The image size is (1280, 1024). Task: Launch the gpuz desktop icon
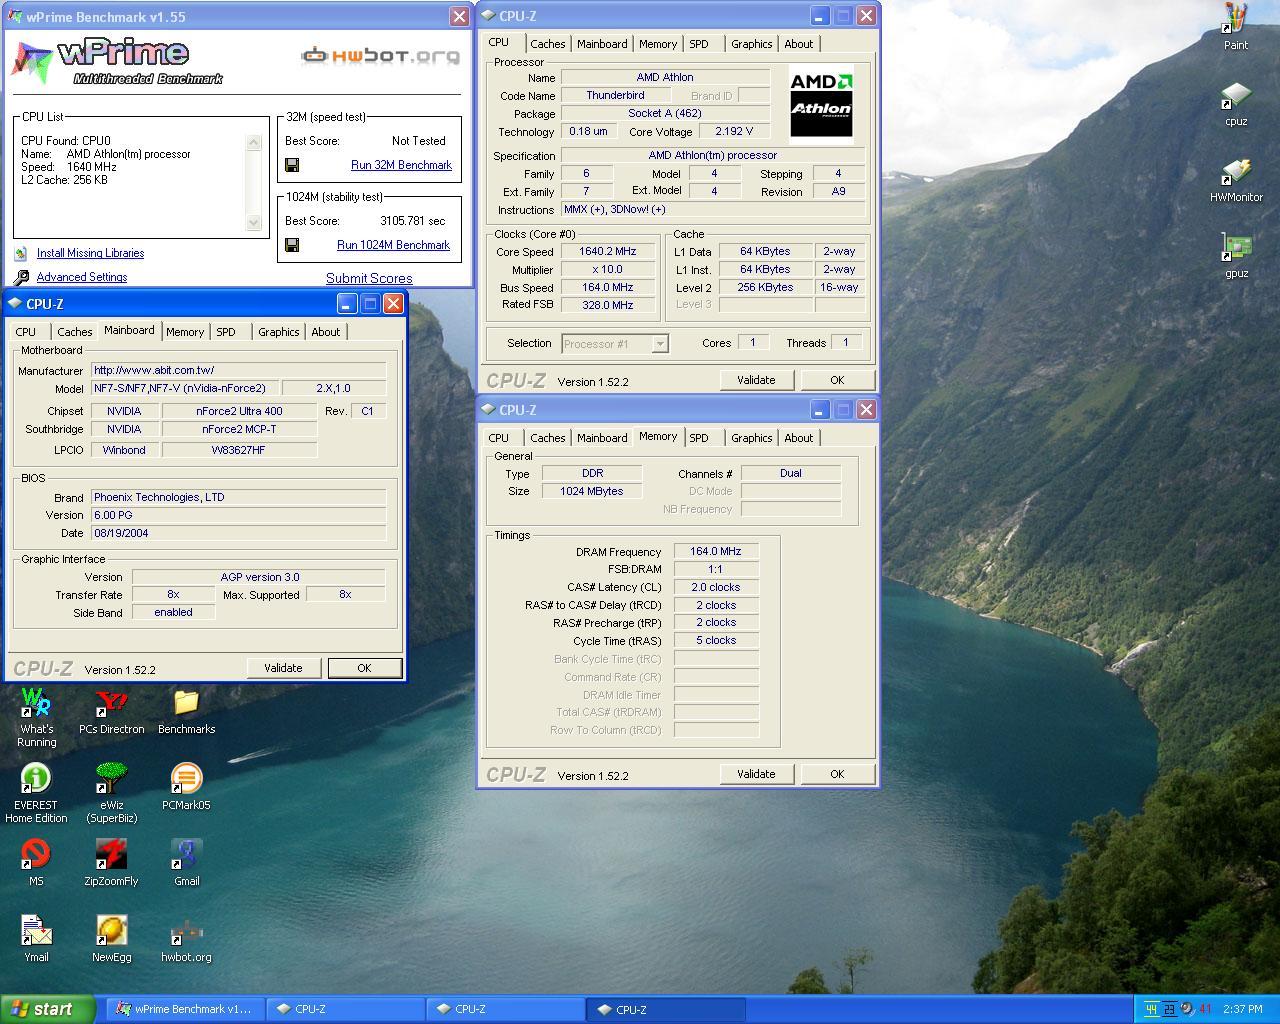[x=1236, y=256]
